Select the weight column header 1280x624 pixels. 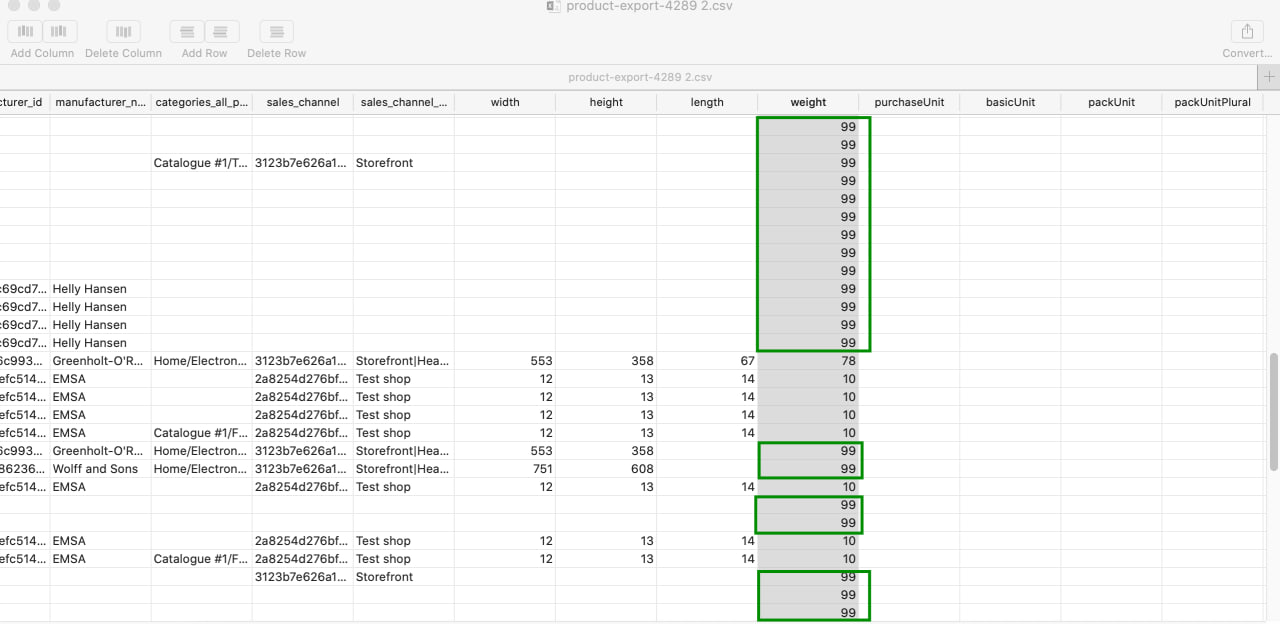coord(806,101)
